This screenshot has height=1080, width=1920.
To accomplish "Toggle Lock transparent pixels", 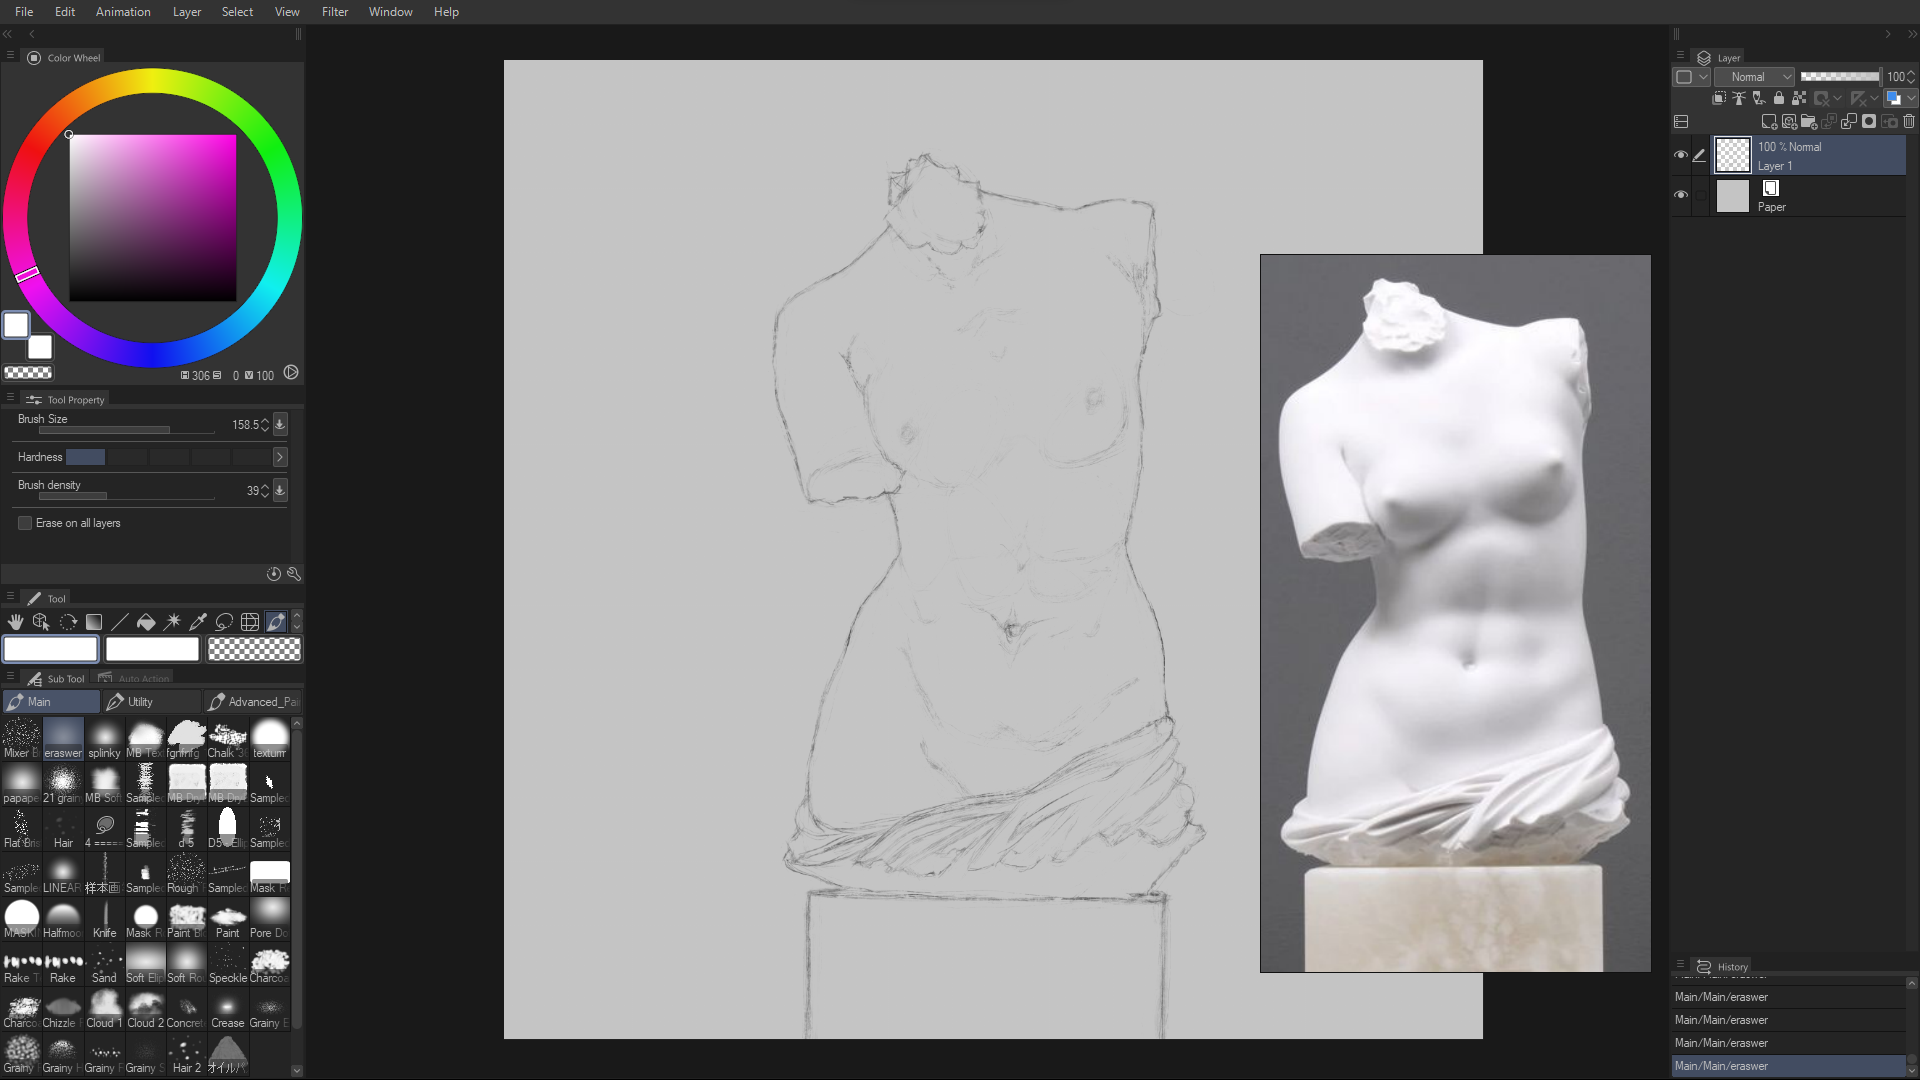I will pos(1799,98).
